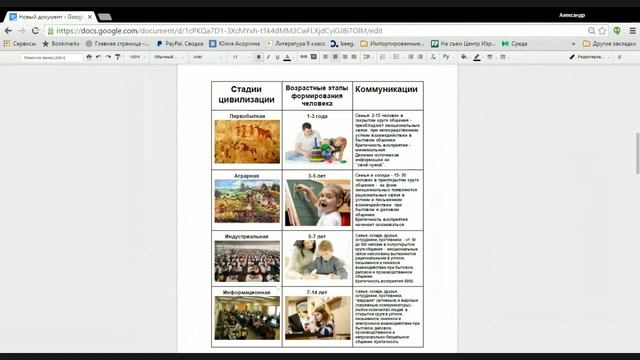Open the Arial font dropdown

[207, 57]
